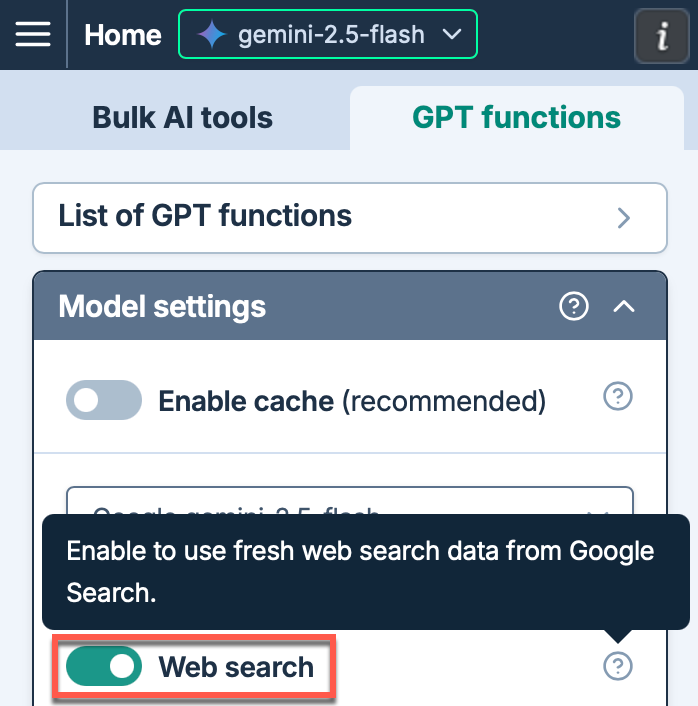Open the Google model selection combo box
The width and height of the screenshot is (698, 706).
point(350,501)
